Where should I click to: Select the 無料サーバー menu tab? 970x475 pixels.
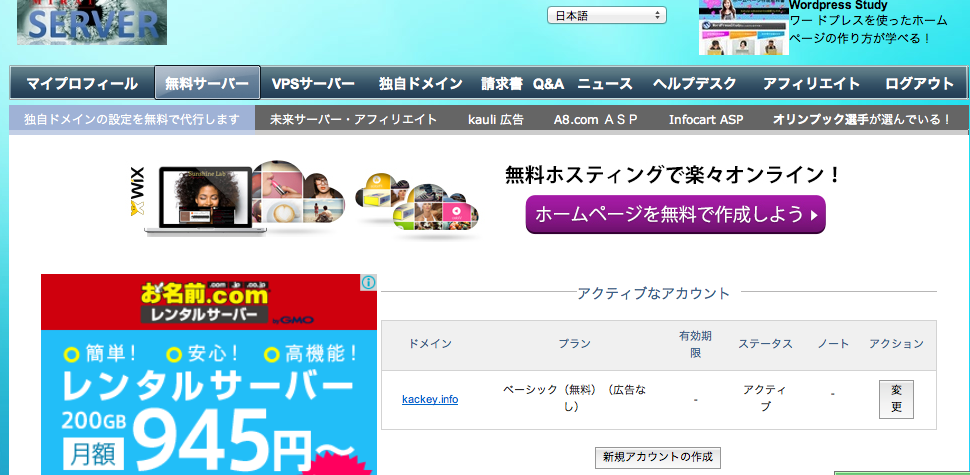207,83
